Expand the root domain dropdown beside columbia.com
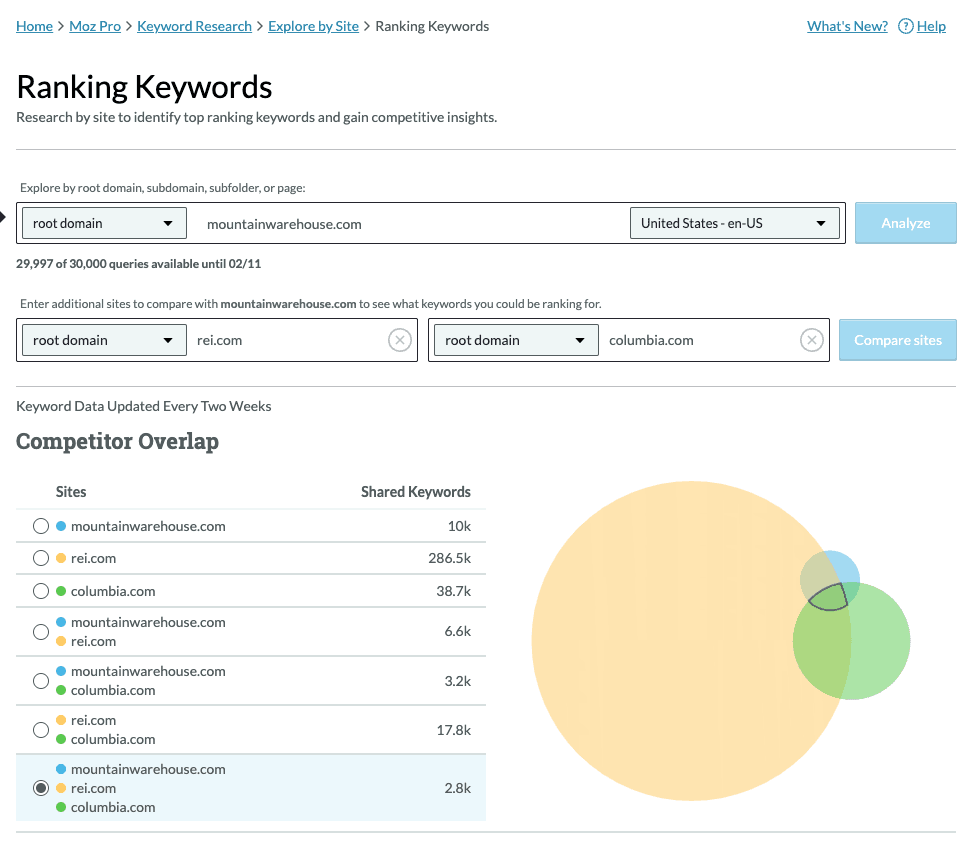Viewport: 967px width, 857px height. point(515,341)
